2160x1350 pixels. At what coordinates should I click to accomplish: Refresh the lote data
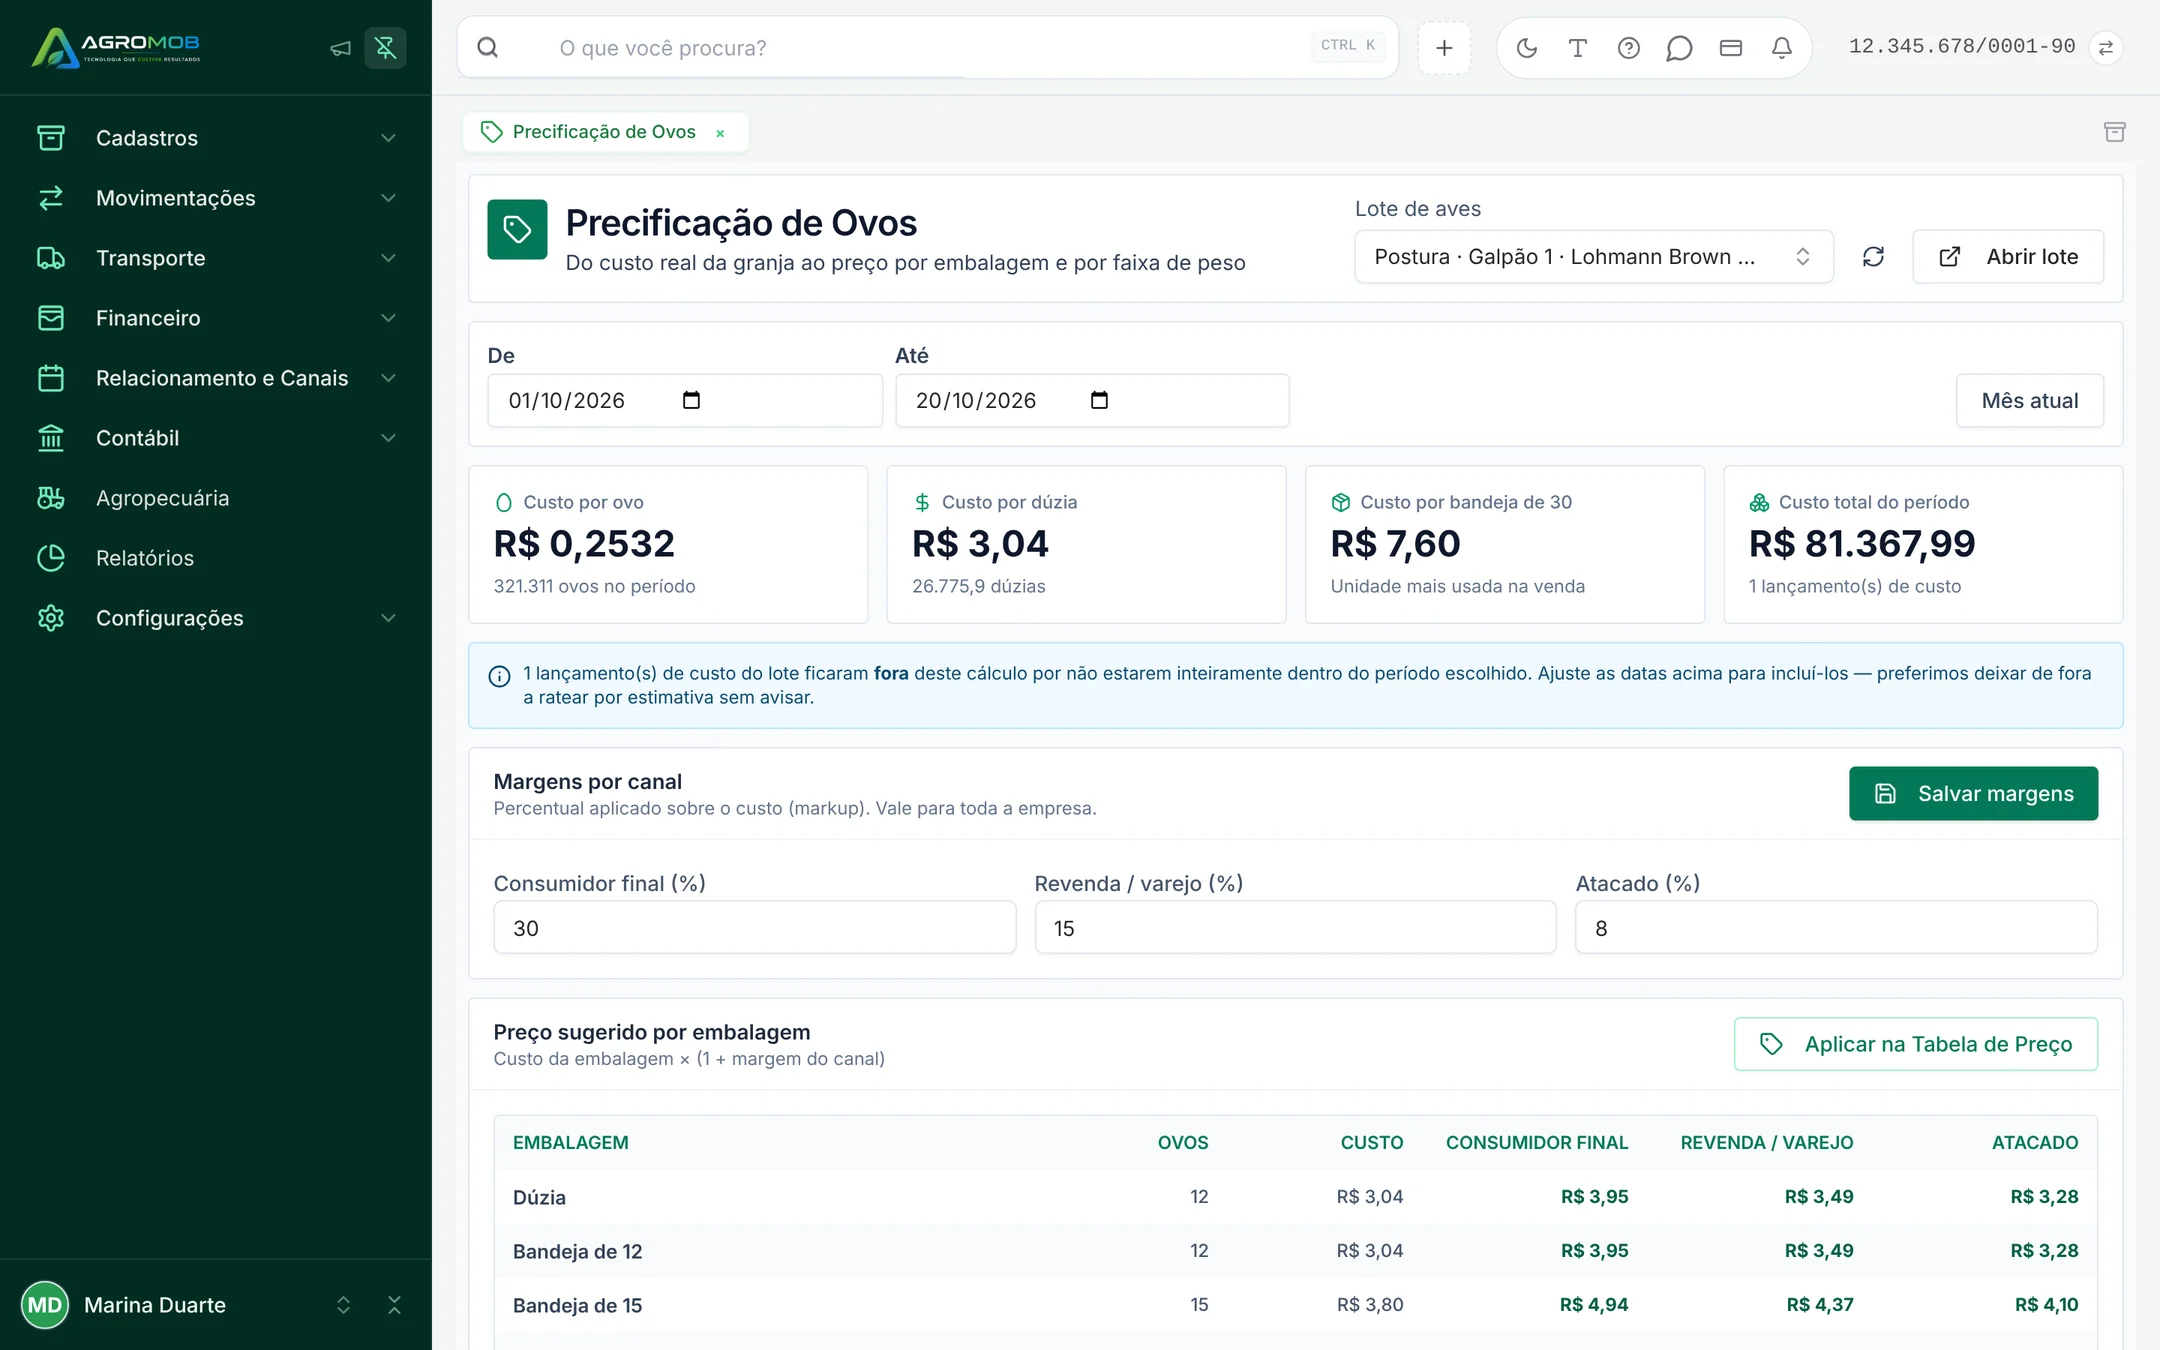pos(1873,257)
